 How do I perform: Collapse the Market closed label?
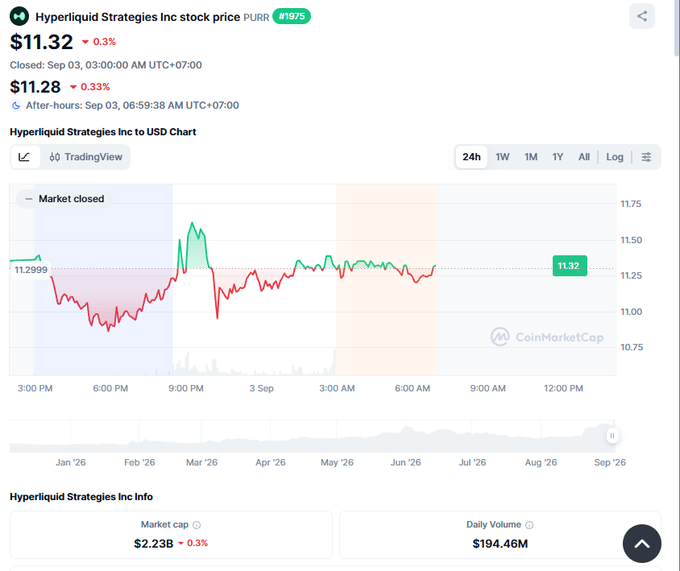65,199
